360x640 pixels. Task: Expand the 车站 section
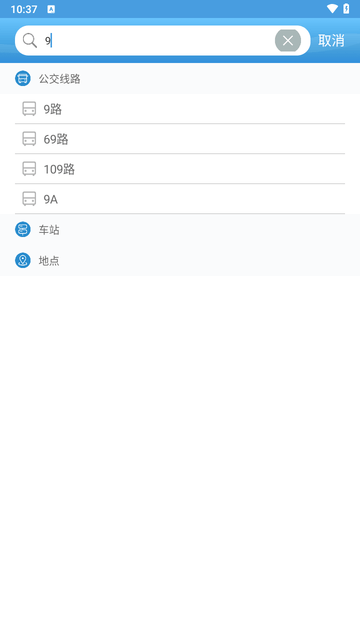point(180,230)
